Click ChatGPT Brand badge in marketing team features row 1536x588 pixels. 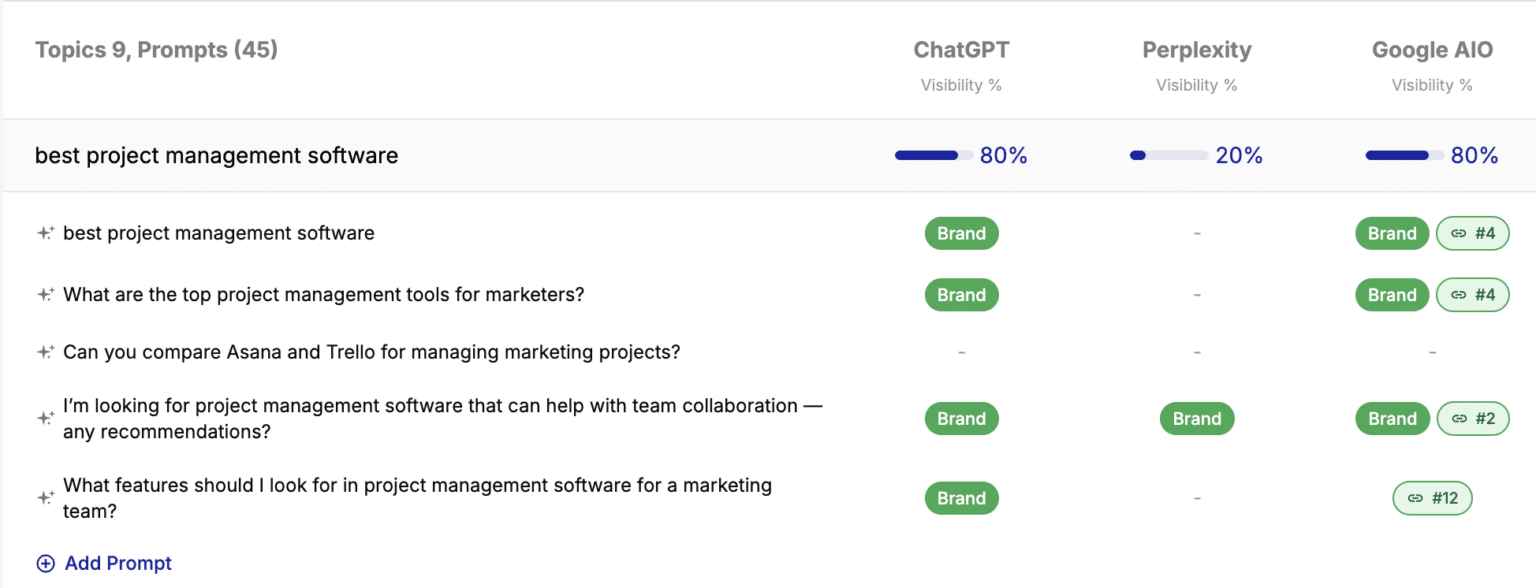click(x=961, y=498)
